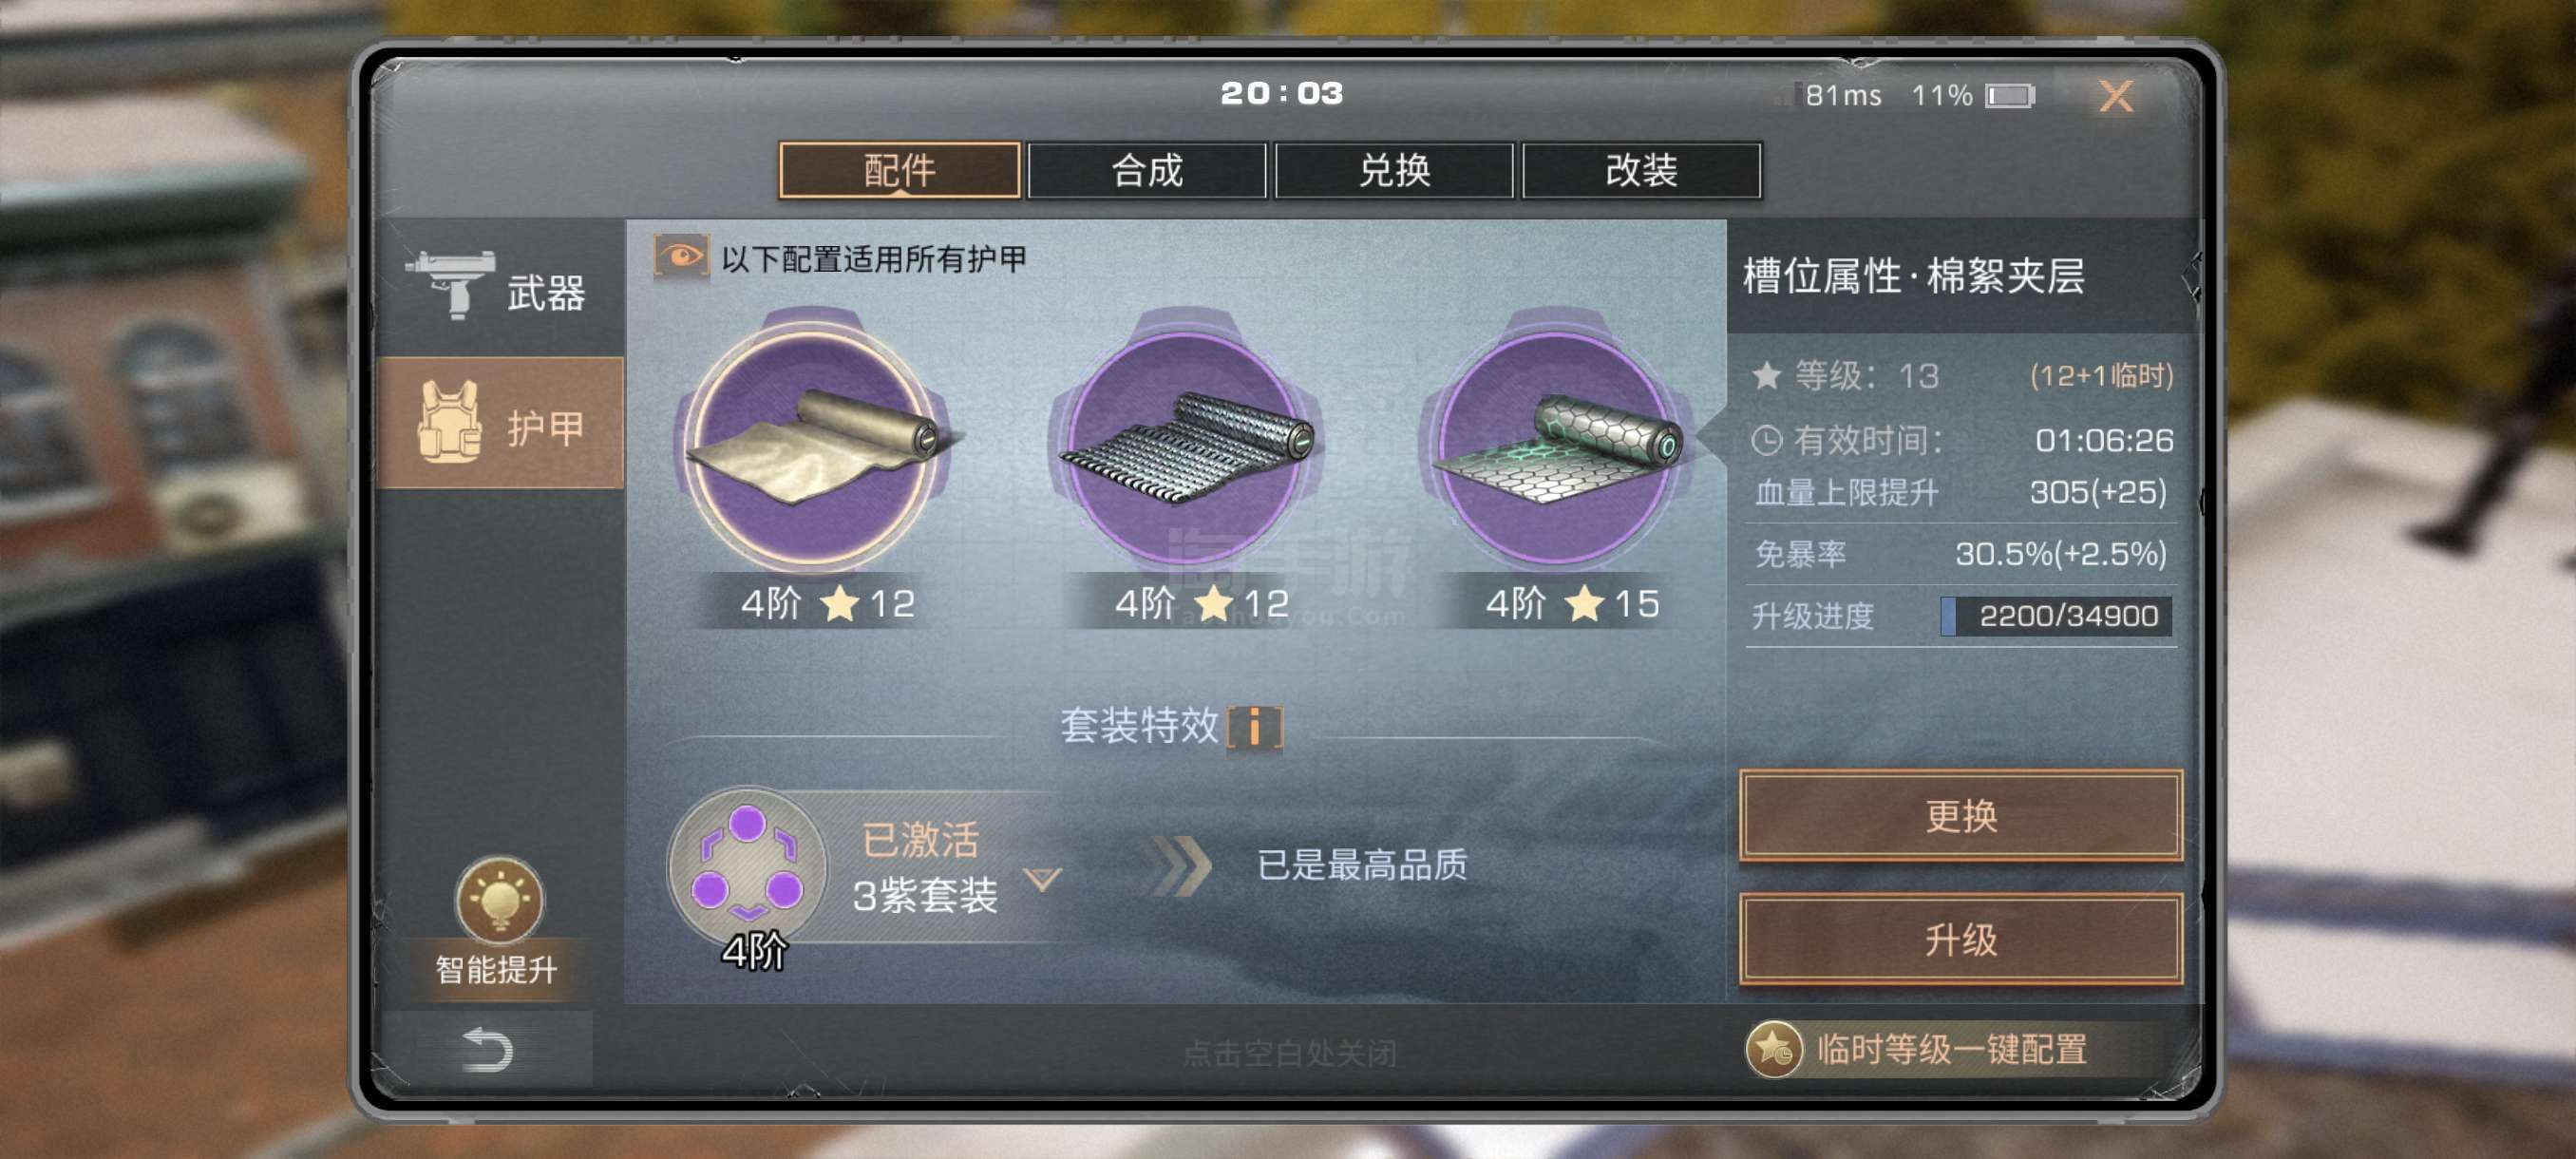2576x1159 pixels.
Task: Click the 升级 upgrade button
Action: pos(1960,939)
